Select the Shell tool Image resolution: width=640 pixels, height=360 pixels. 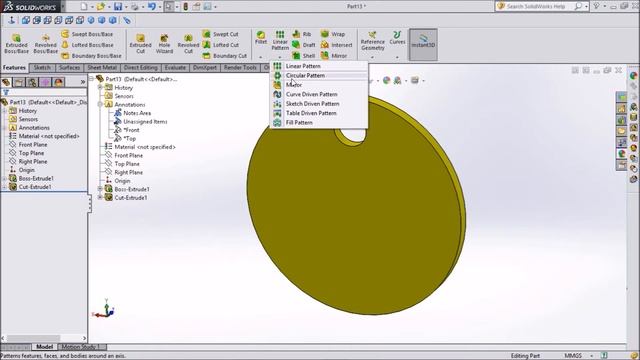tap(304, 56)
